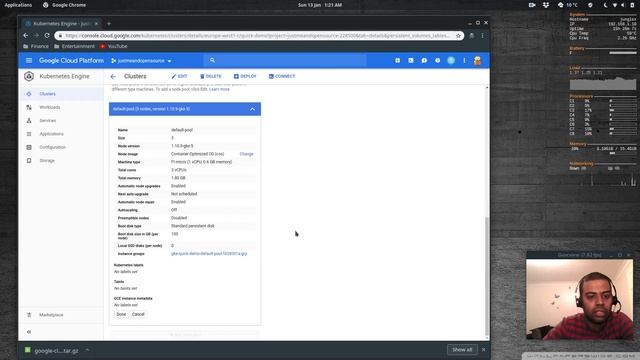
Task: Click Chrome back navigation arrow
Action: (x=26, y=36)
